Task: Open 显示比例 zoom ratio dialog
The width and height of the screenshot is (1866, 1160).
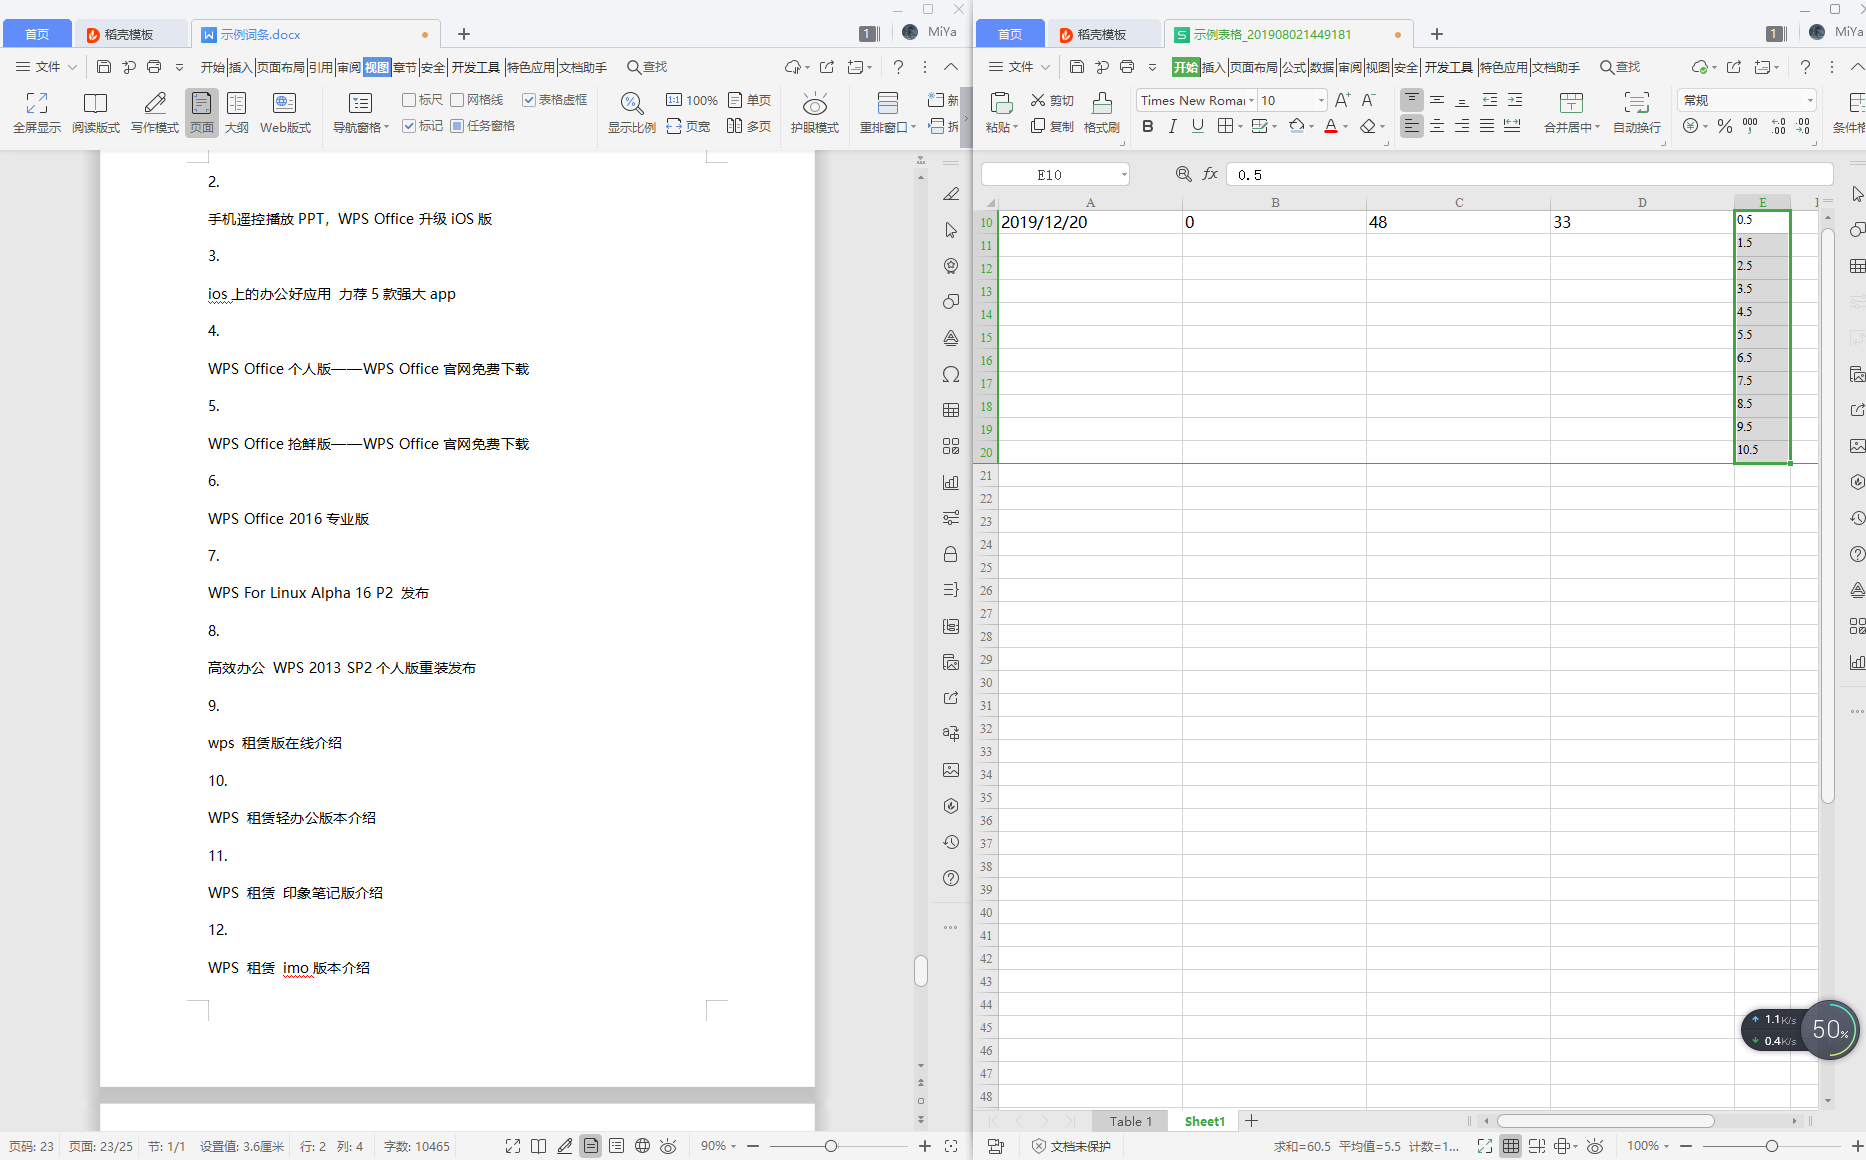Action: [x=632, y=112]
